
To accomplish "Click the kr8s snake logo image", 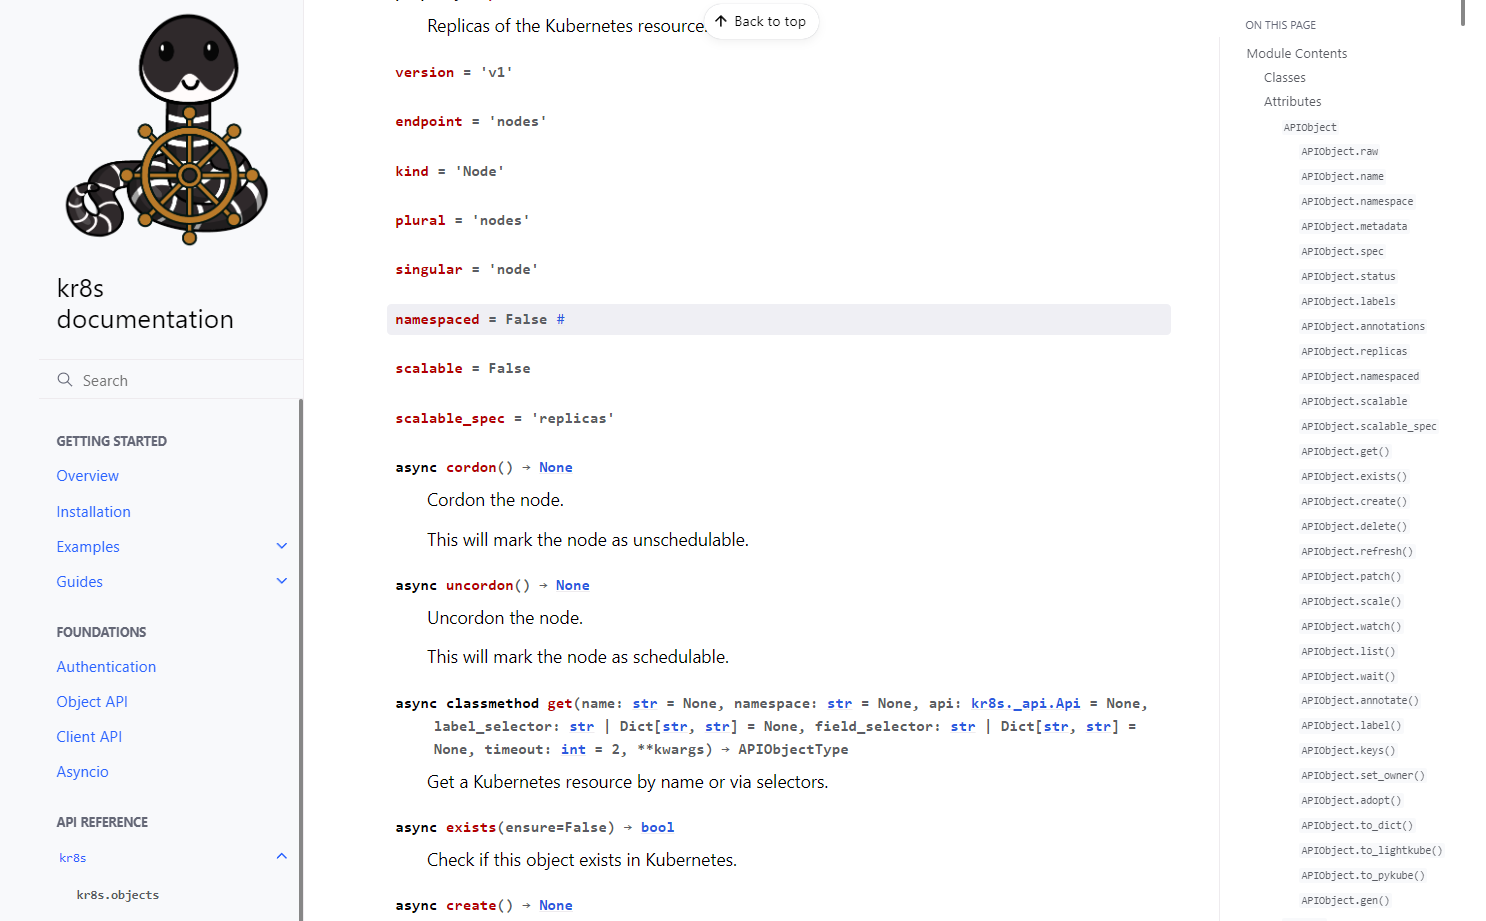I will [167, 130].
